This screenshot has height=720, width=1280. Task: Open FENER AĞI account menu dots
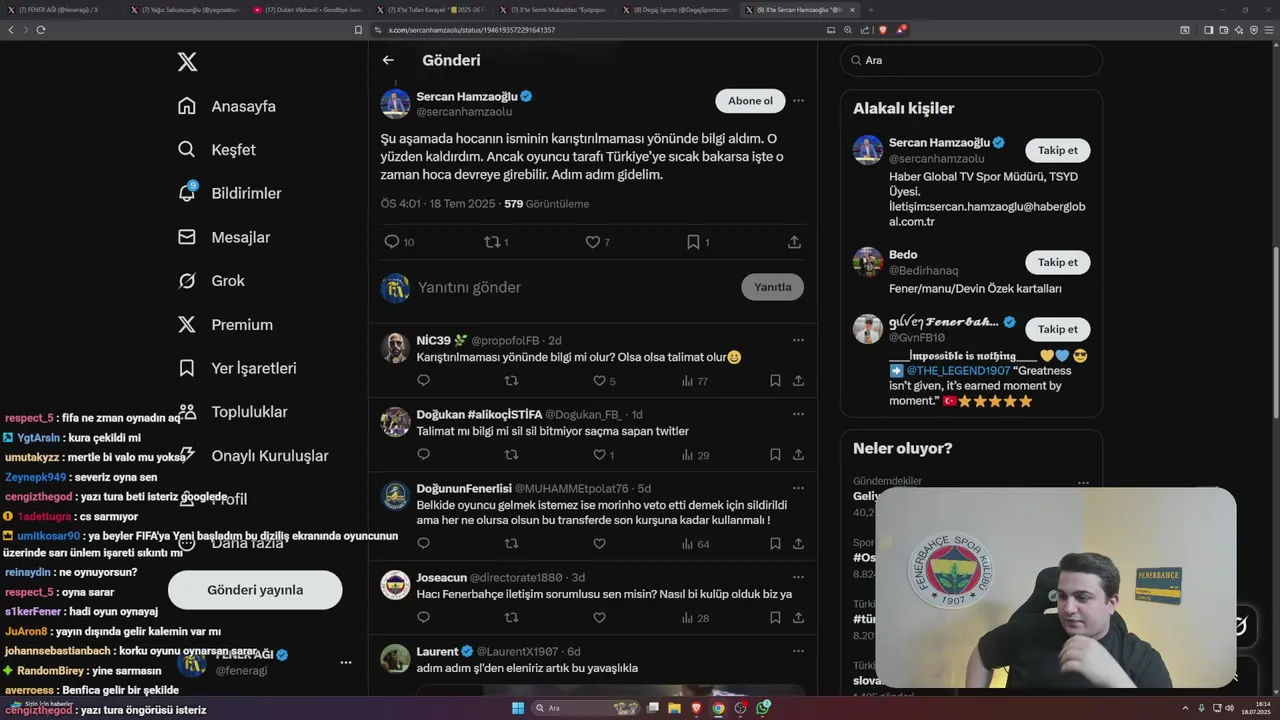346,662
